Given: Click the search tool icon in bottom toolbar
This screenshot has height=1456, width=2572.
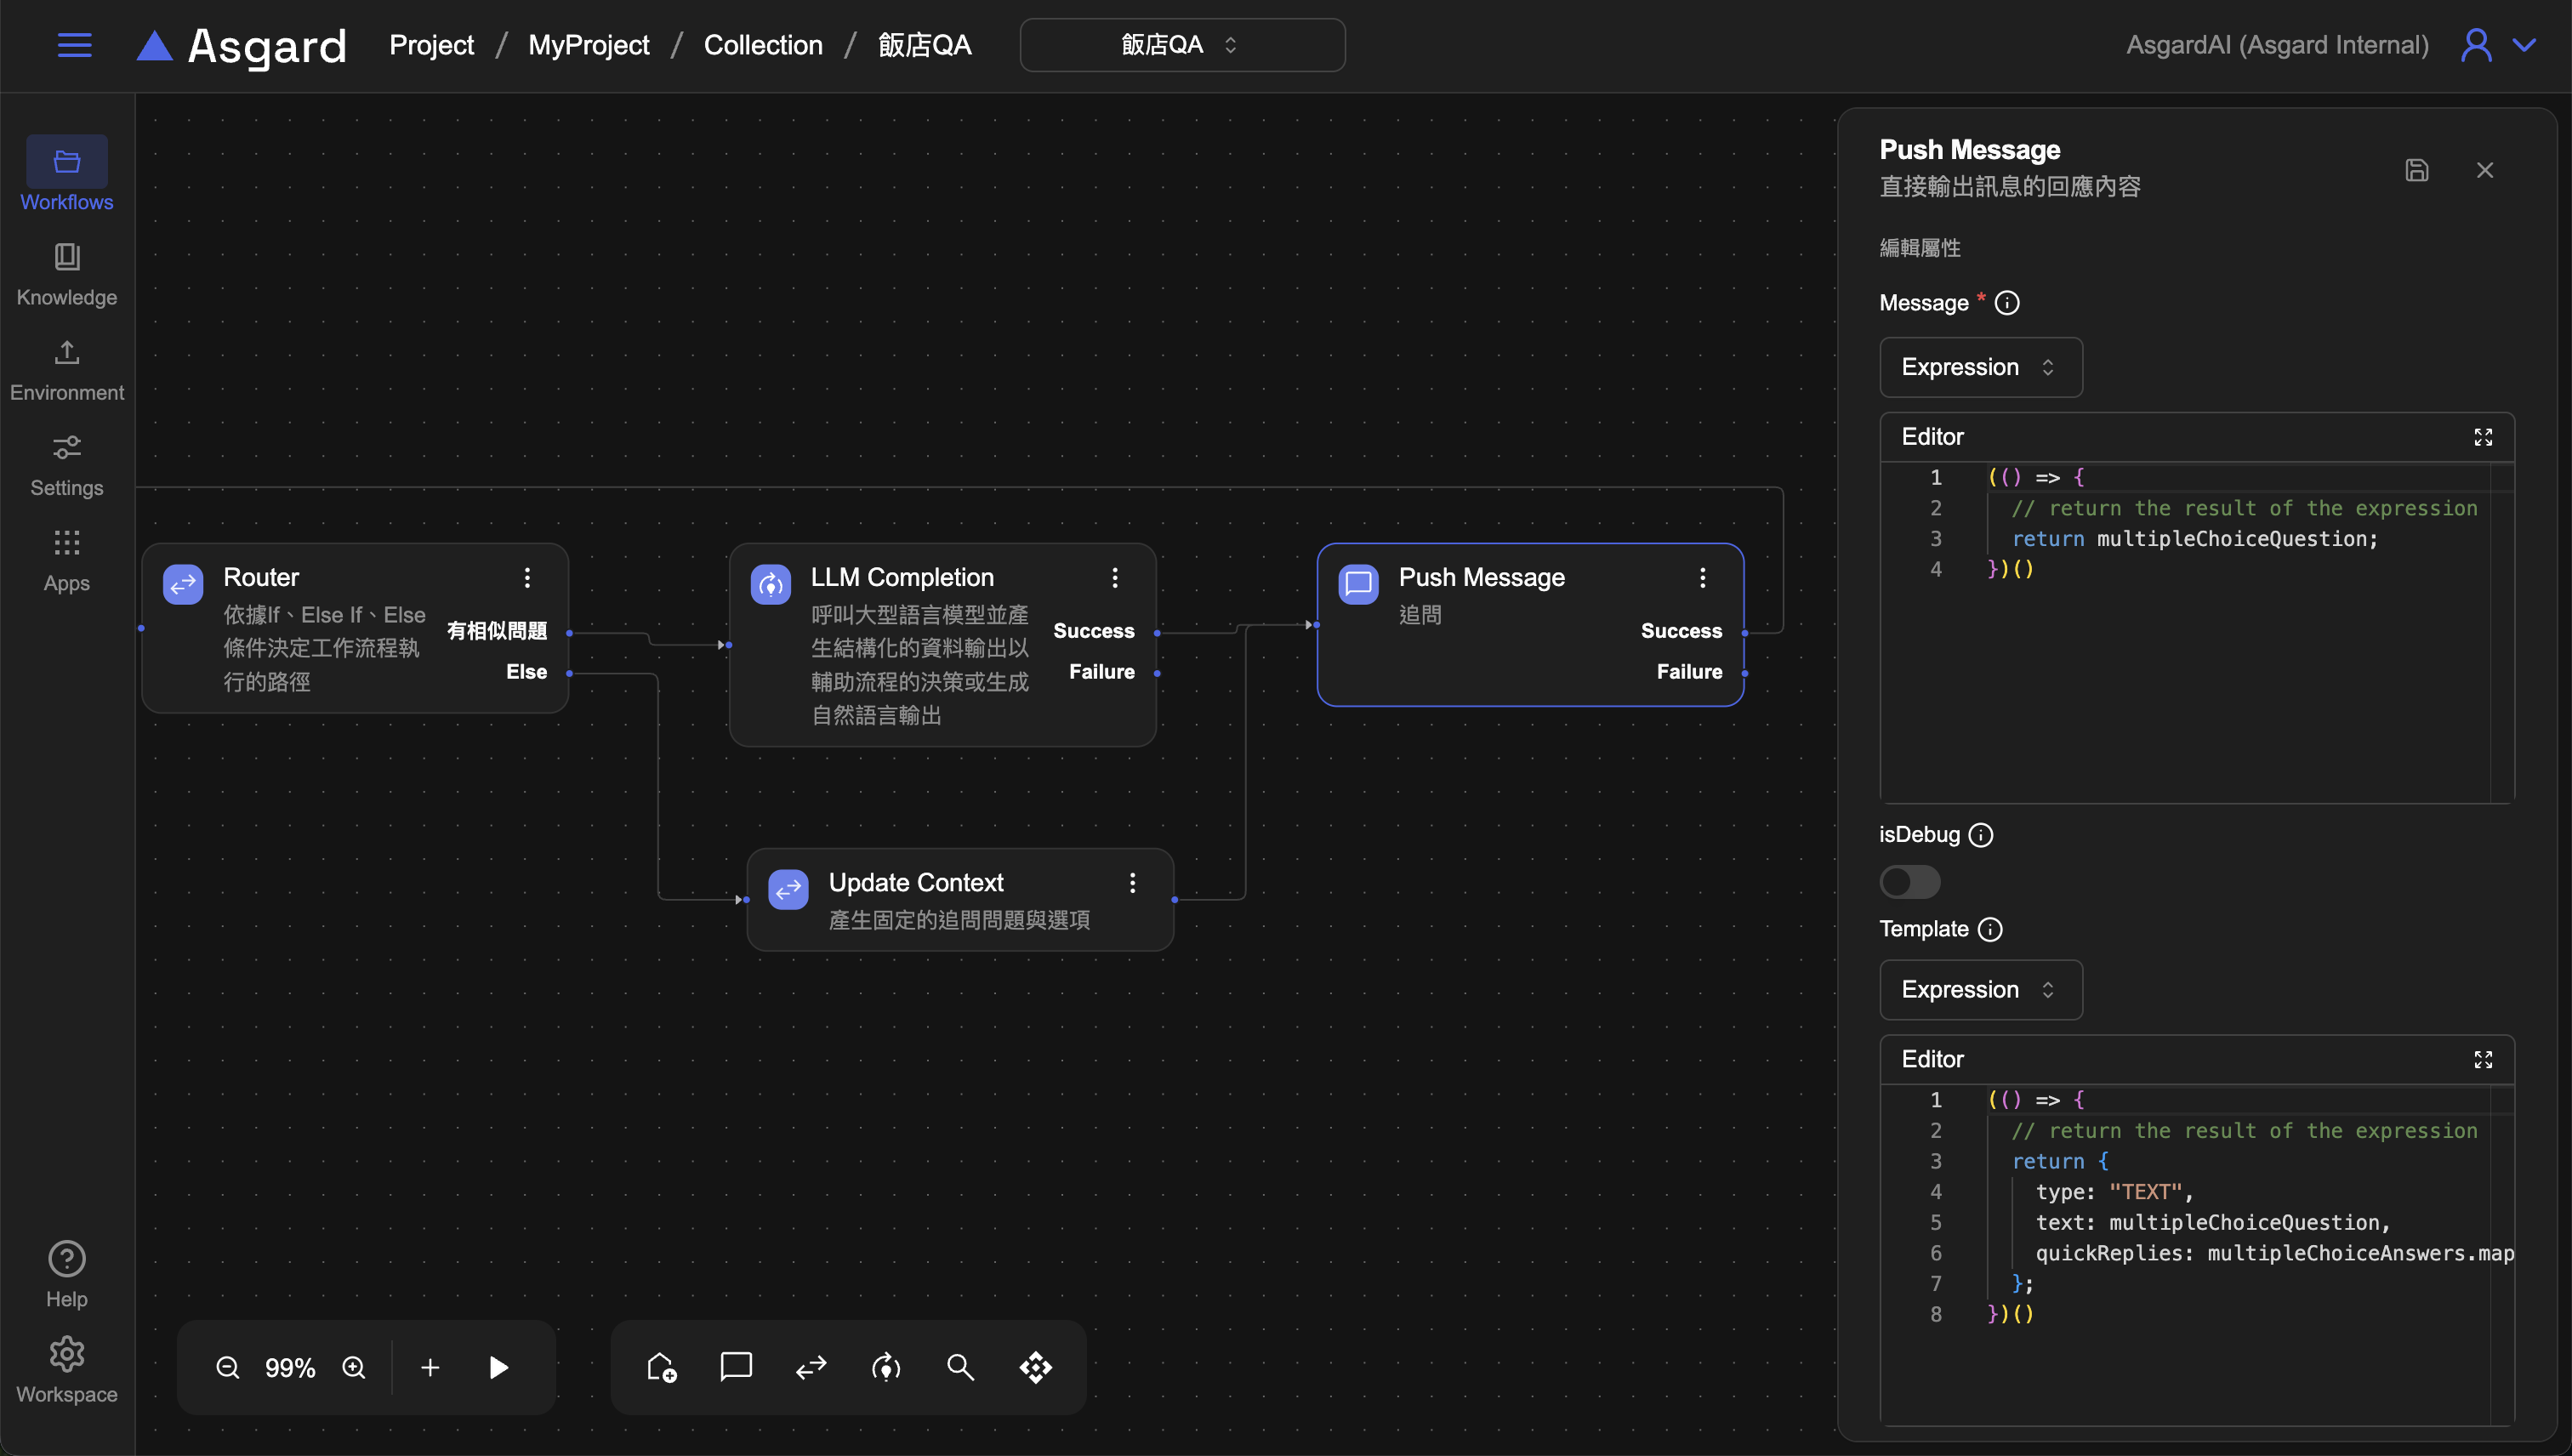Looking at the screenshot, I should pyautogui.click(x=960, y=1367).
